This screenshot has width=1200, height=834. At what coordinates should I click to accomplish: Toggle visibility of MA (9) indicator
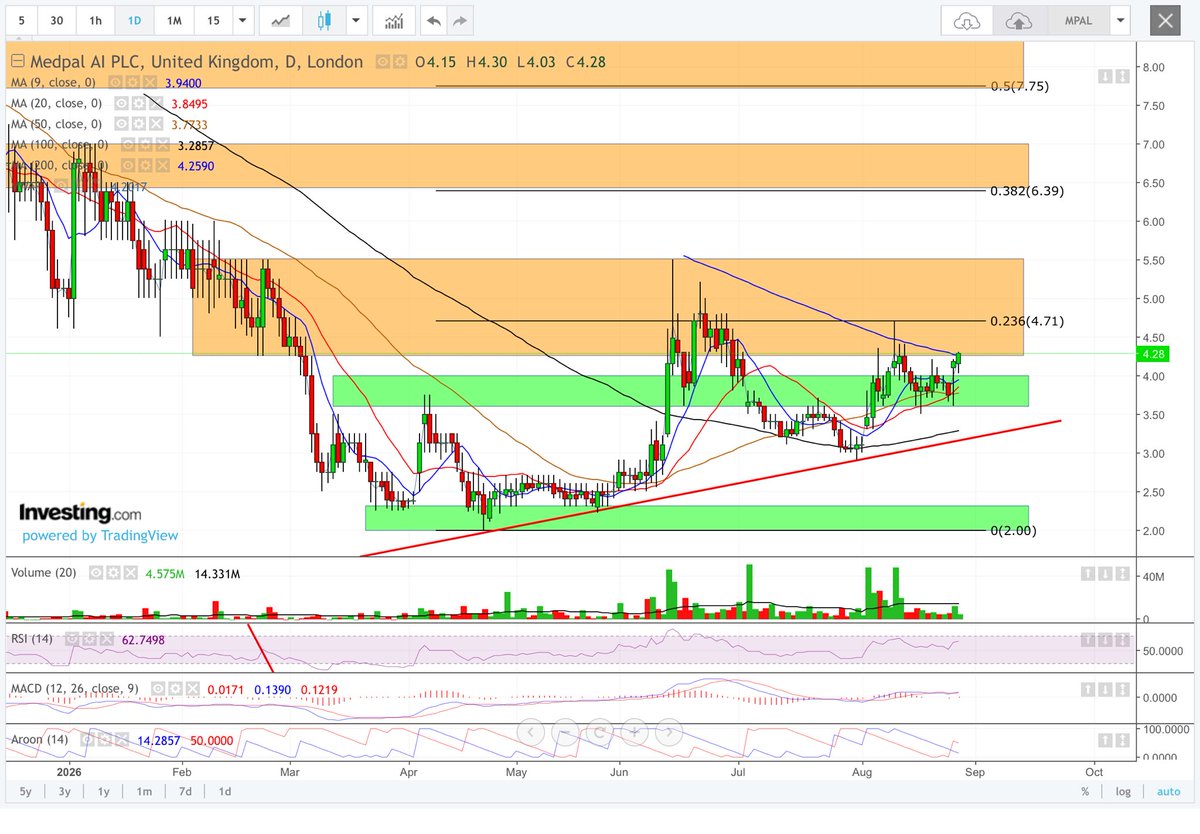click(116, 82)
